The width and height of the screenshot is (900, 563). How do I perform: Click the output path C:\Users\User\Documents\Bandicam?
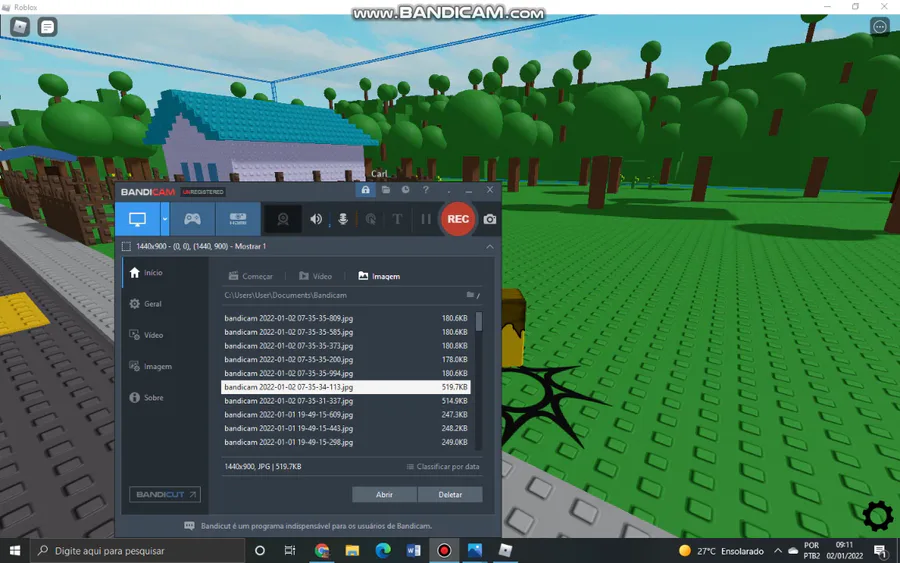pyautogui.click(x=285, y=295)
